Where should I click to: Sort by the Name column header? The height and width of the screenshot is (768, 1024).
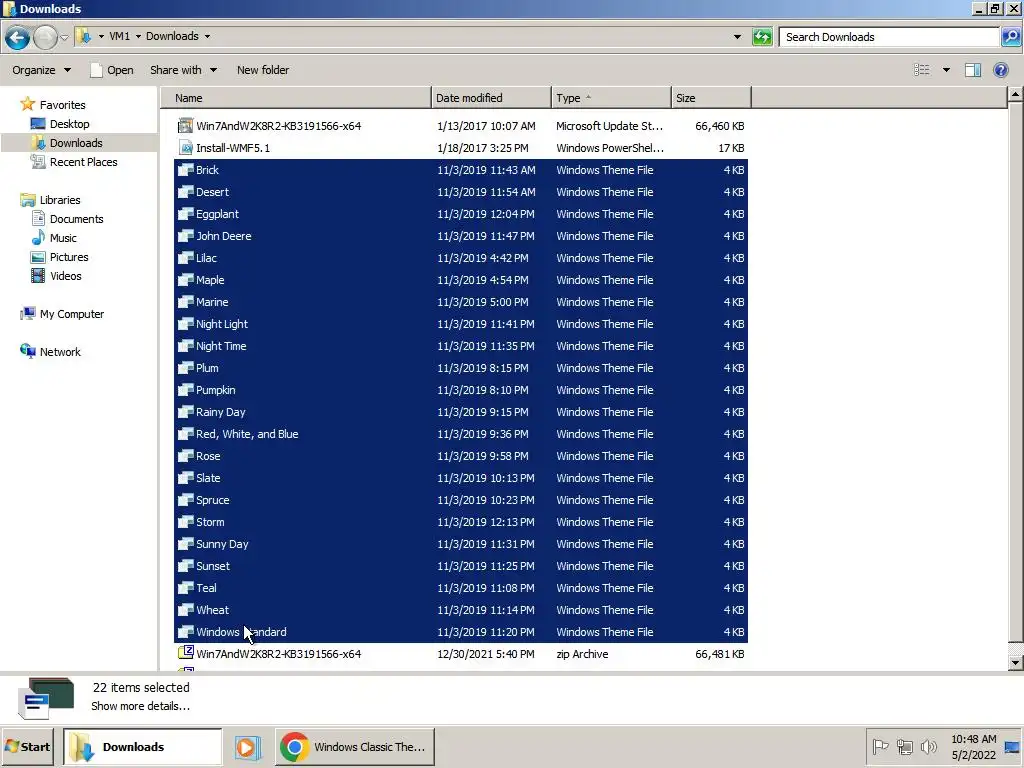point(296,98)
